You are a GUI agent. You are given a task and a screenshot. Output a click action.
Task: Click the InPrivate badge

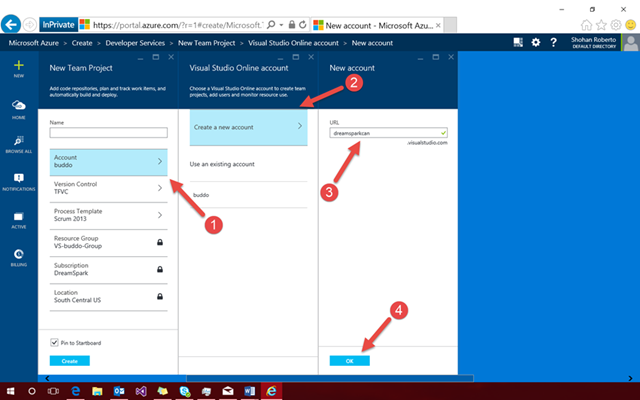click(58, 25)
